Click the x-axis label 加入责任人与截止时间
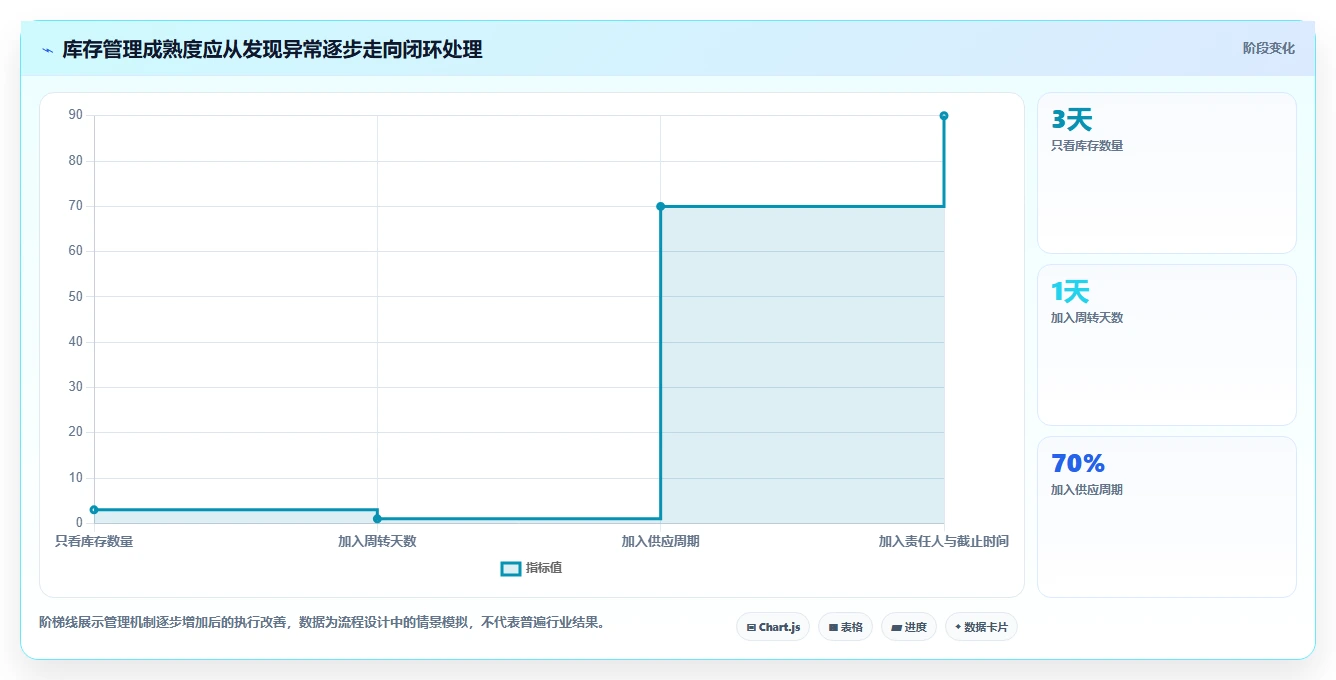 (x=943, y=541)
